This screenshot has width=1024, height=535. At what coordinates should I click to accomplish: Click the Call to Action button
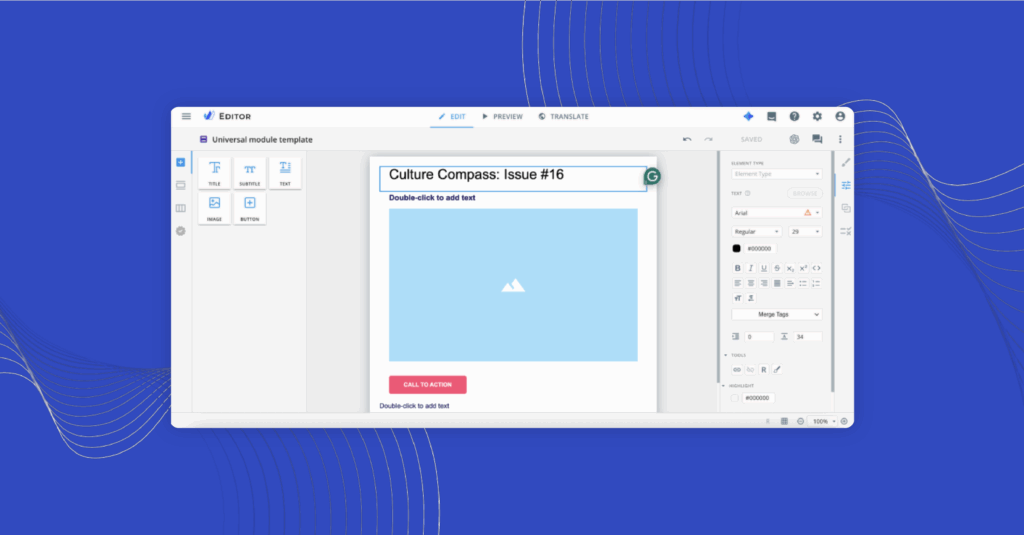tap(427, 384)
